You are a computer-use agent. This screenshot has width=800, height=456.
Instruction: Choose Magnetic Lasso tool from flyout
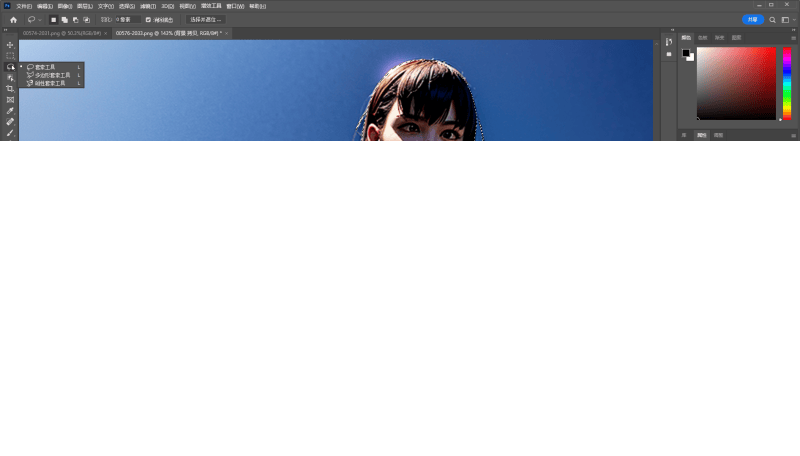[x=51, y=83]
